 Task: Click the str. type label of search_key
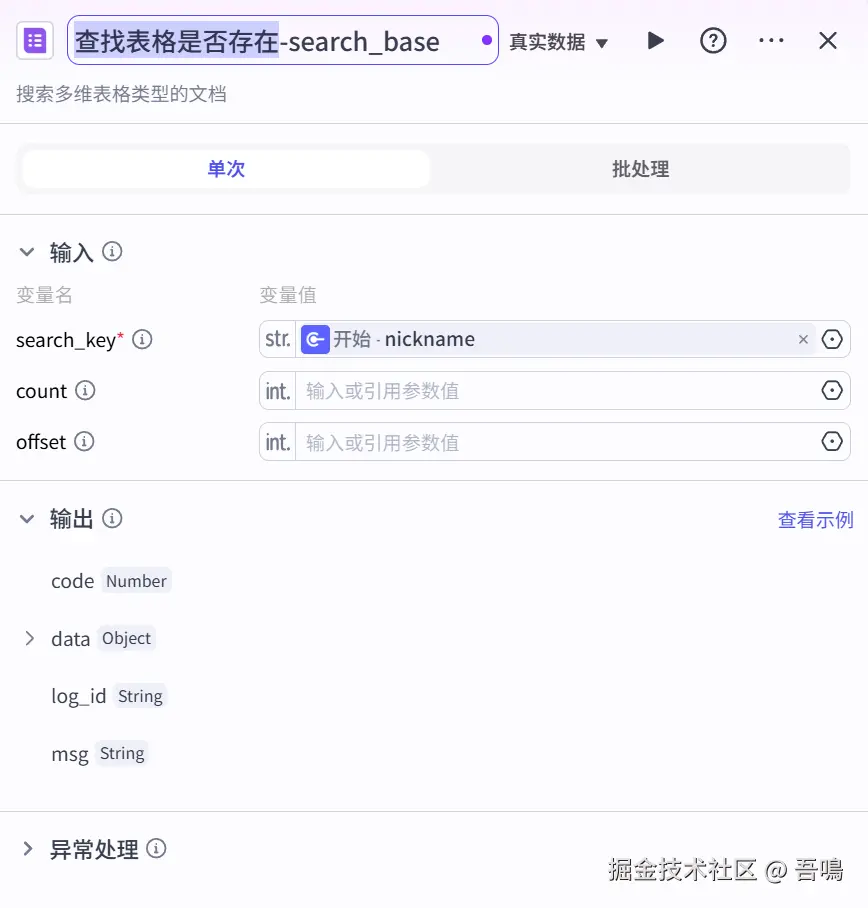[x=278, y=339]
